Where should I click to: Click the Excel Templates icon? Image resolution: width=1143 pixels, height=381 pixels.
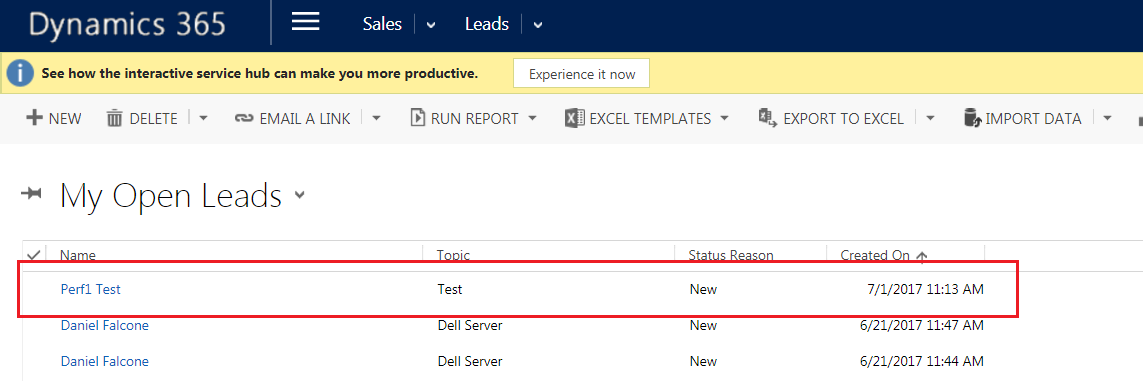(x=574, y=118)
